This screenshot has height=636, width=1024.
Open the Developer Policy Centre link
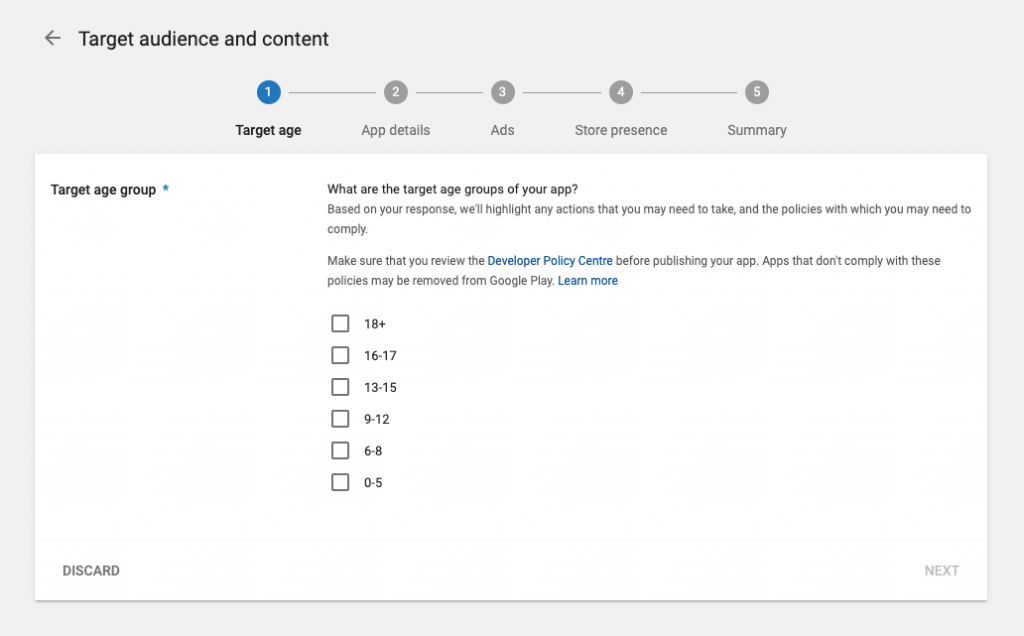550,260
